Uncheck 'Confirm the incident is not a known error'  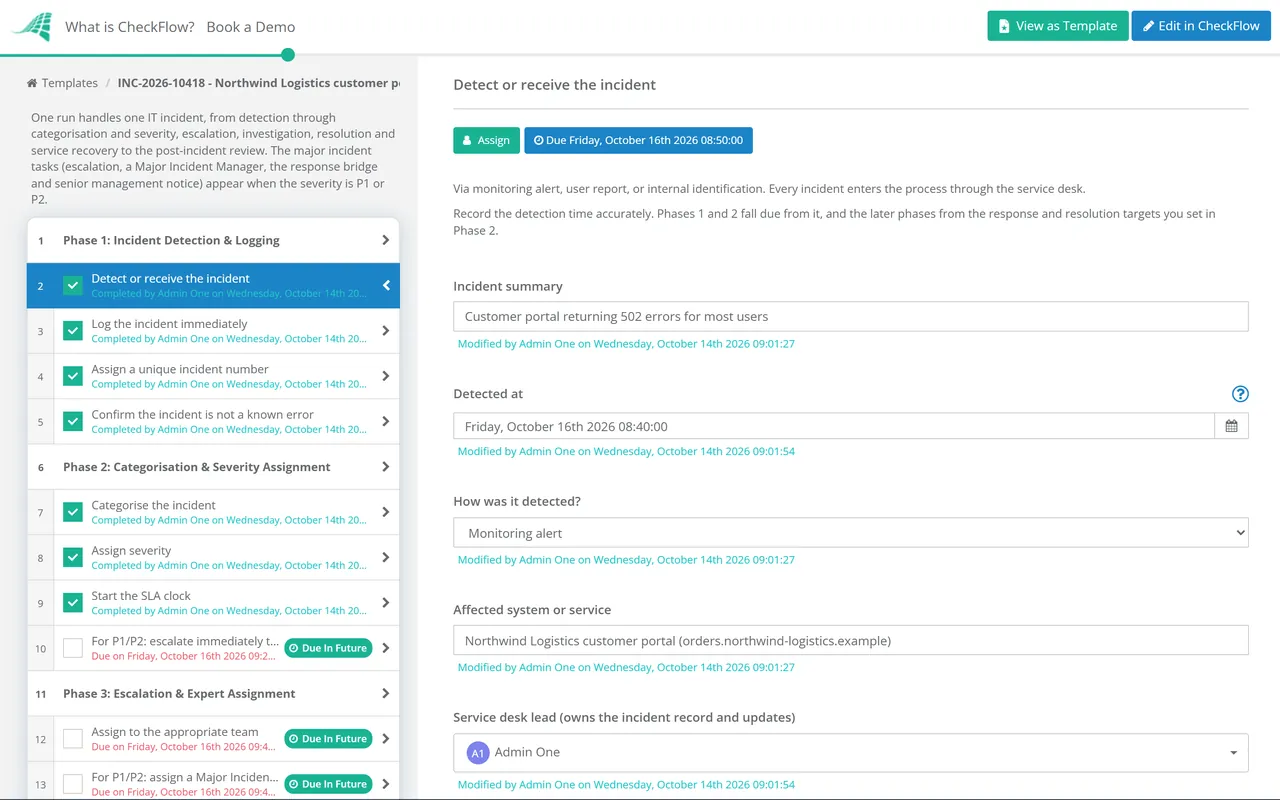(73, 421)
